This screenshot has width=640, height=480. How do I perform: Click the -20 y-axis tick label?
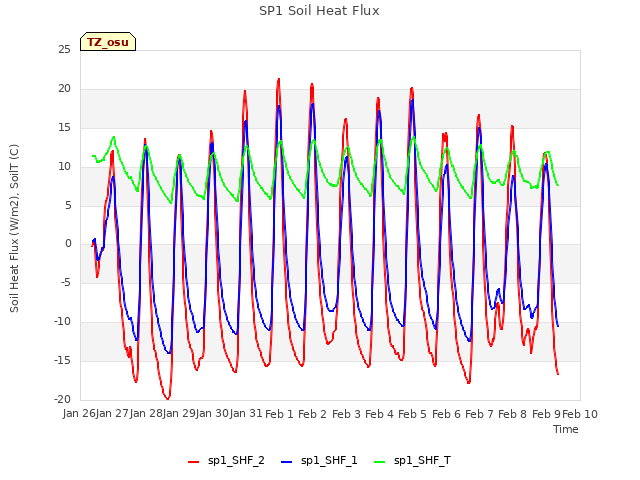(x=62, y=400)
